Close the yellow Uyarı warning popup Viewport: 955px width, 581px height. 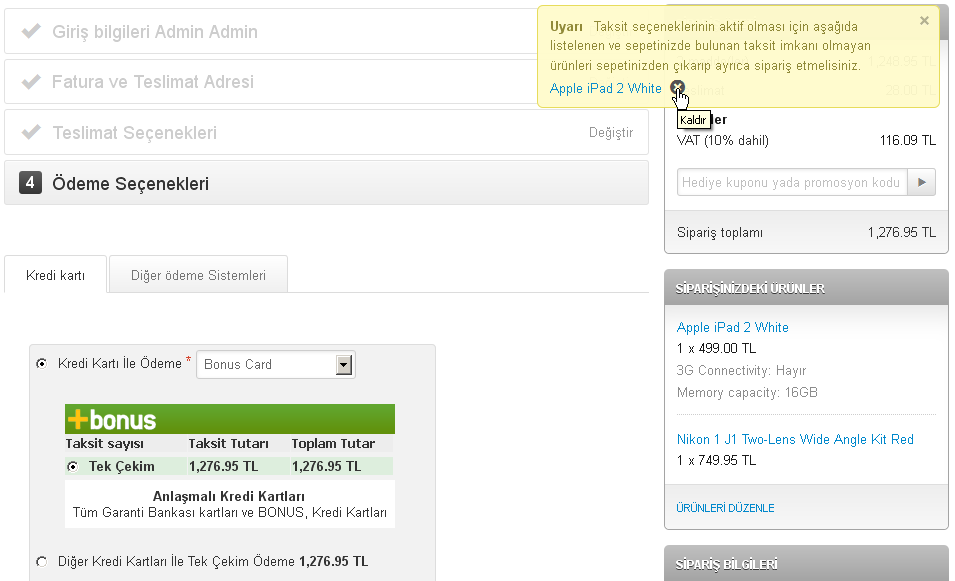[x=923, y=21]
